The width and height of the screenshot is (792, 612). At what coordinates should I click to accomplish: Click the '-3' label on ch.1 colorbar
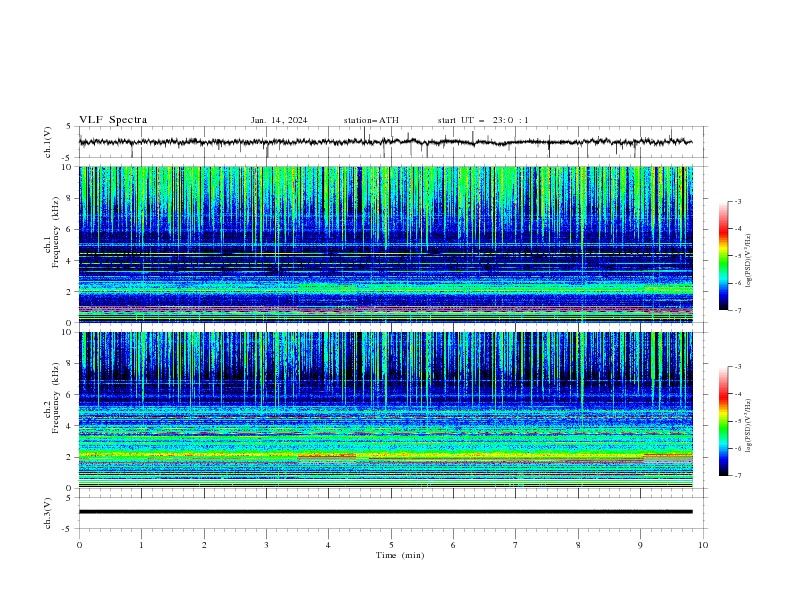tap(737, 201)
